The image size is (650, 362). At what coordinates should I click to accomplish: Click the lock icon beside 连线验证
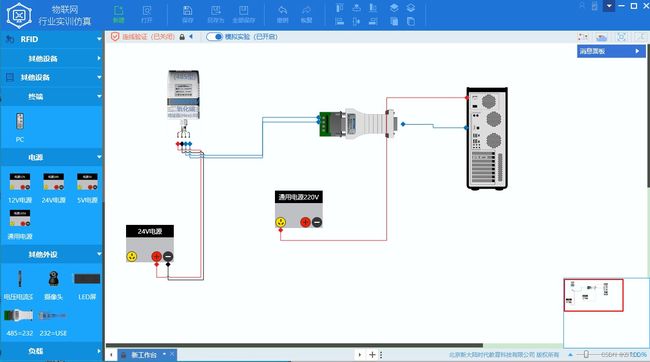[x=182, y=37]
